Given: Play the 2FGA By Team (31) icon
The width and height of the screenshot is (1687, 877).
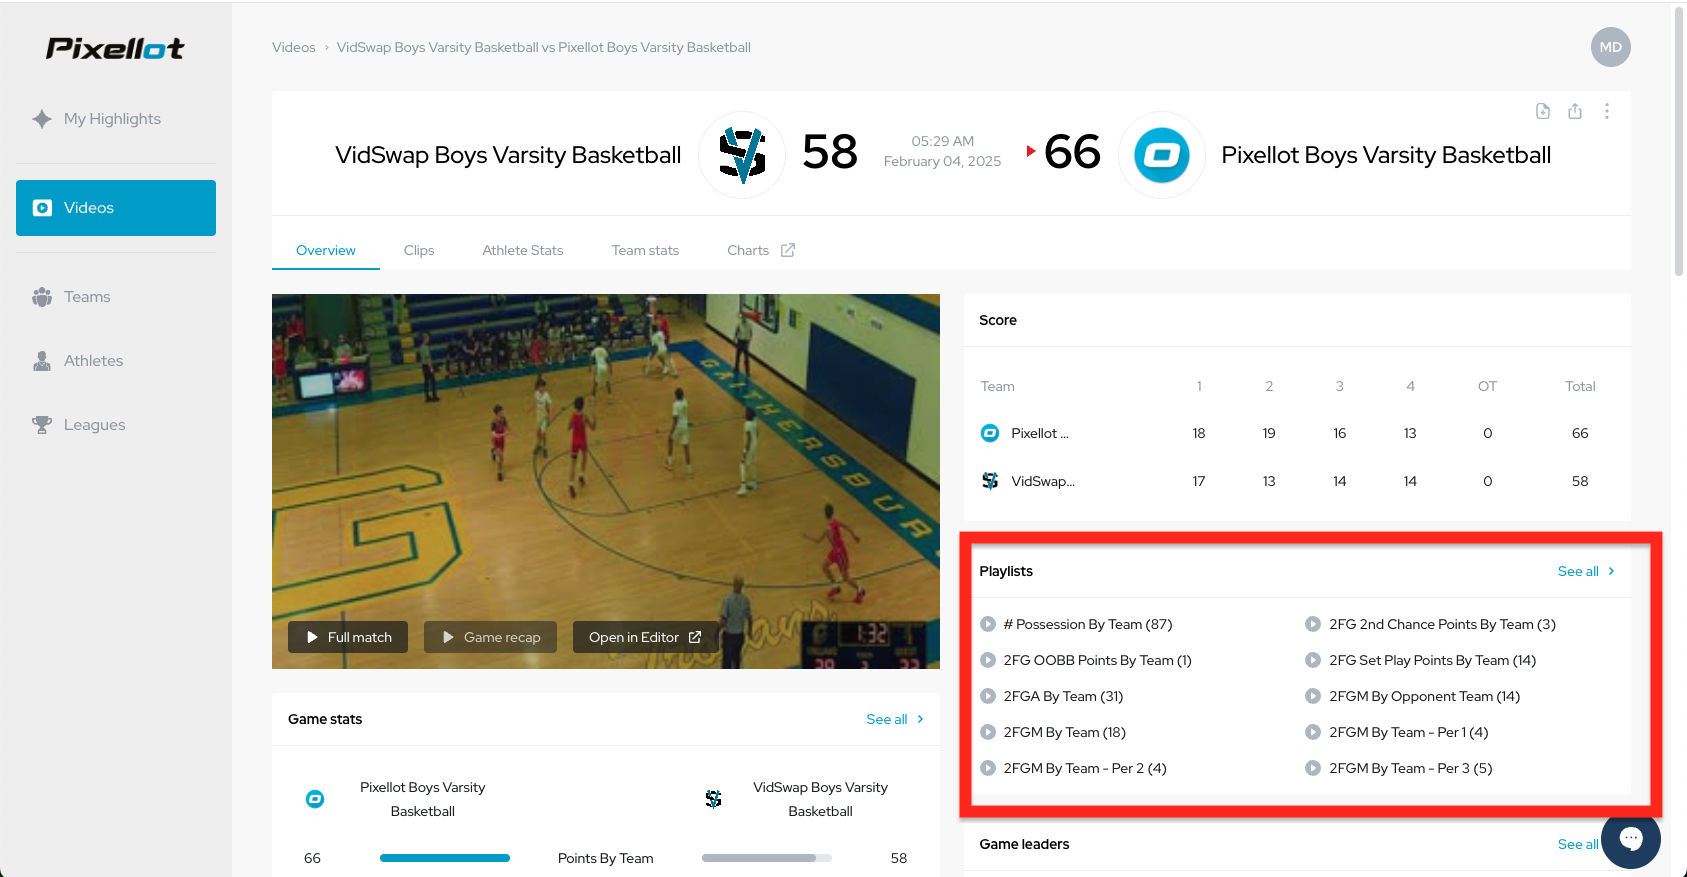Looking at the screenshot, I should click(x=988, y=696).
